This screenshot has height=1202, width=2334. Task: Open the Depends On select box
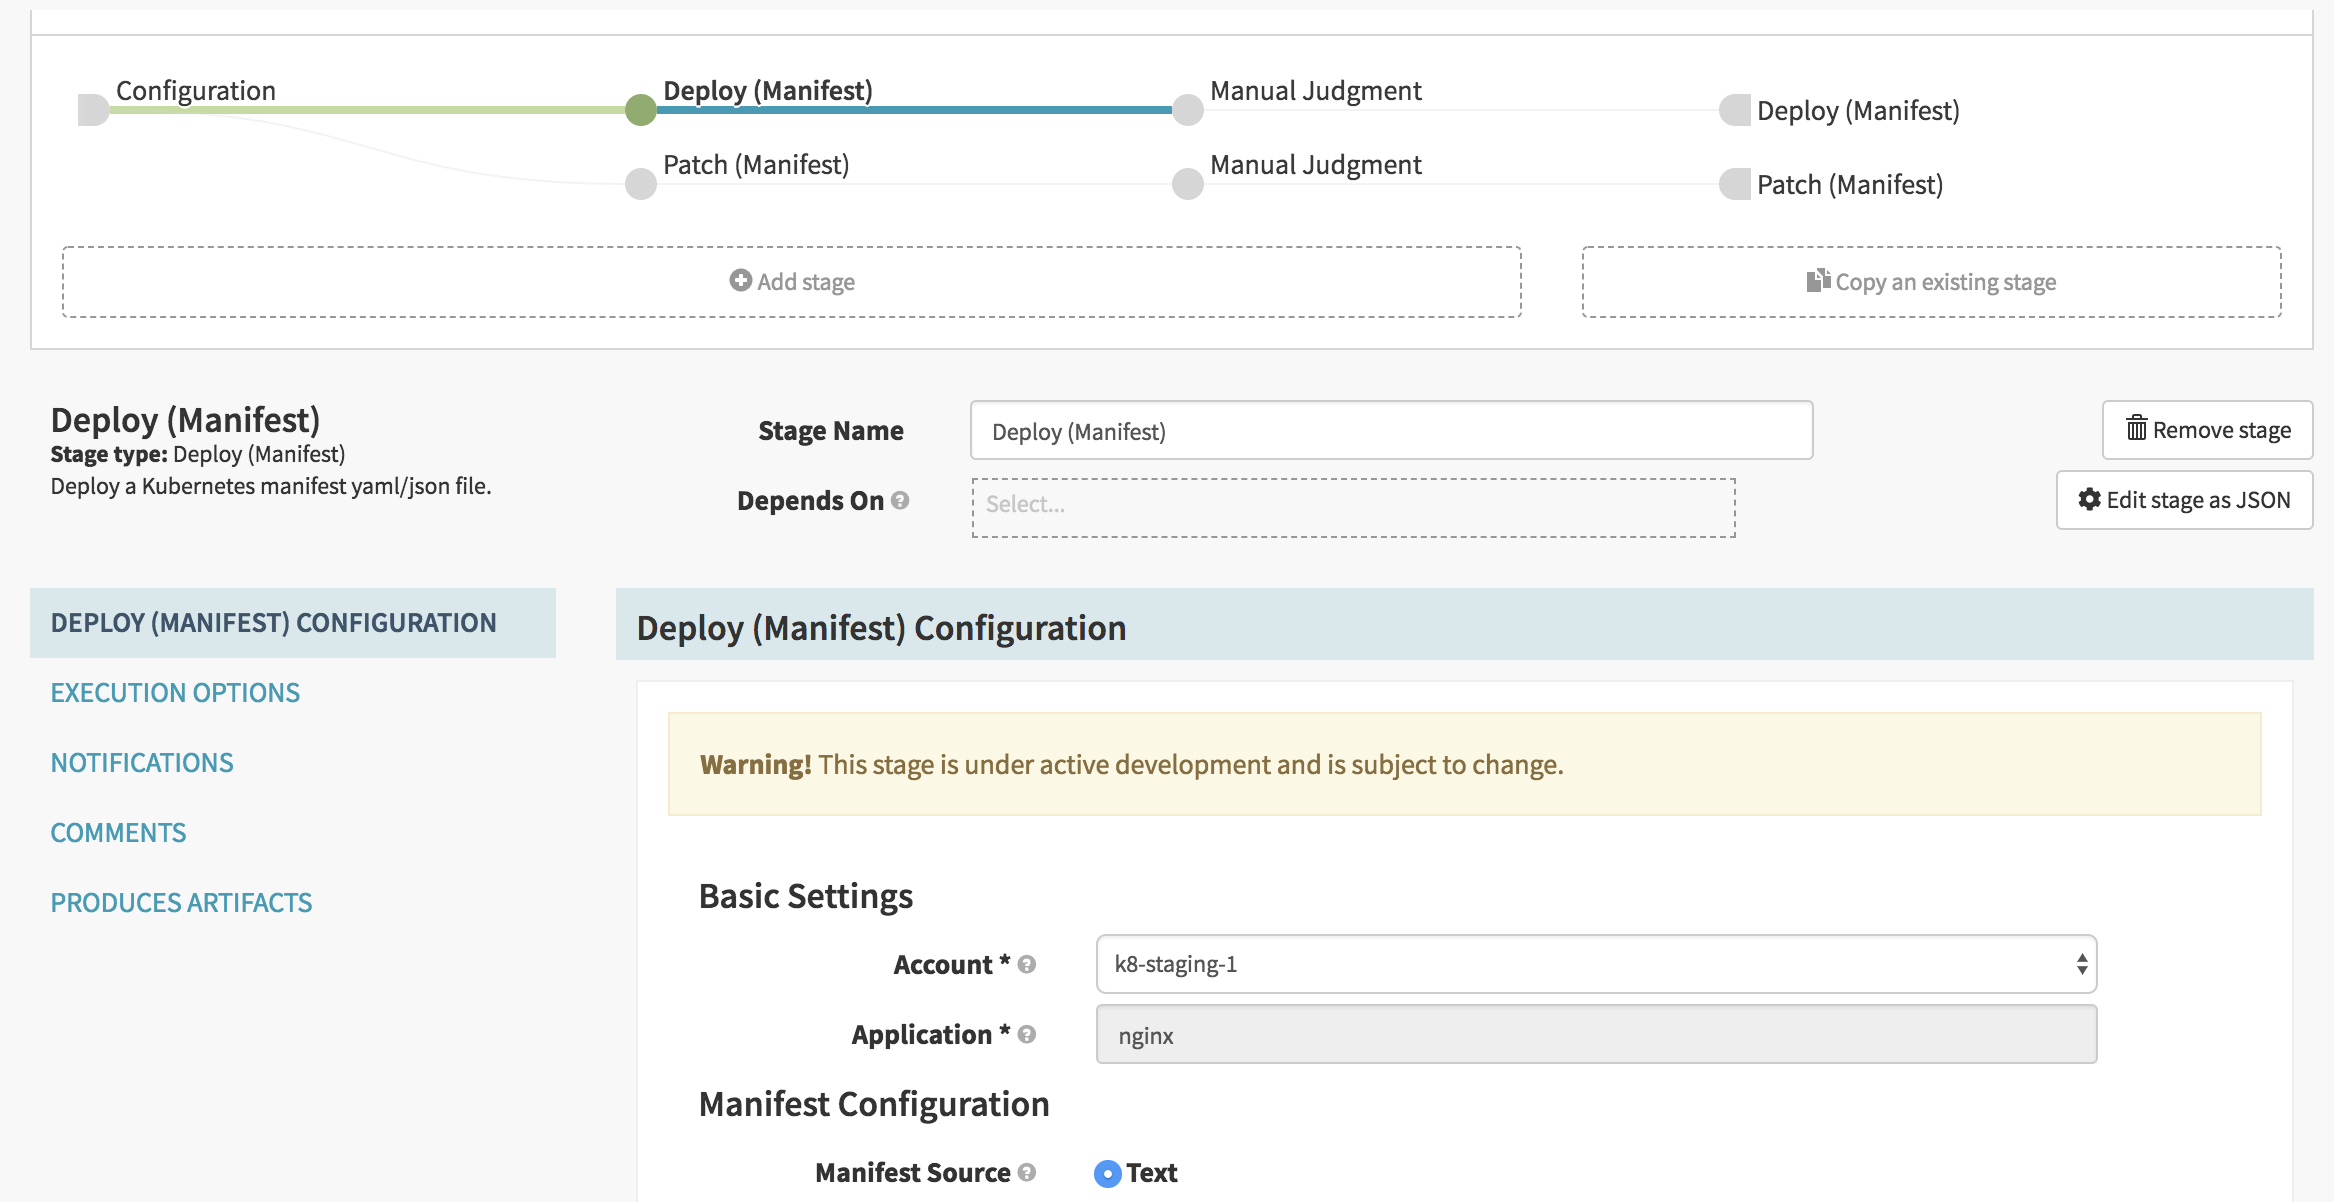click(x=1353, y=507)
